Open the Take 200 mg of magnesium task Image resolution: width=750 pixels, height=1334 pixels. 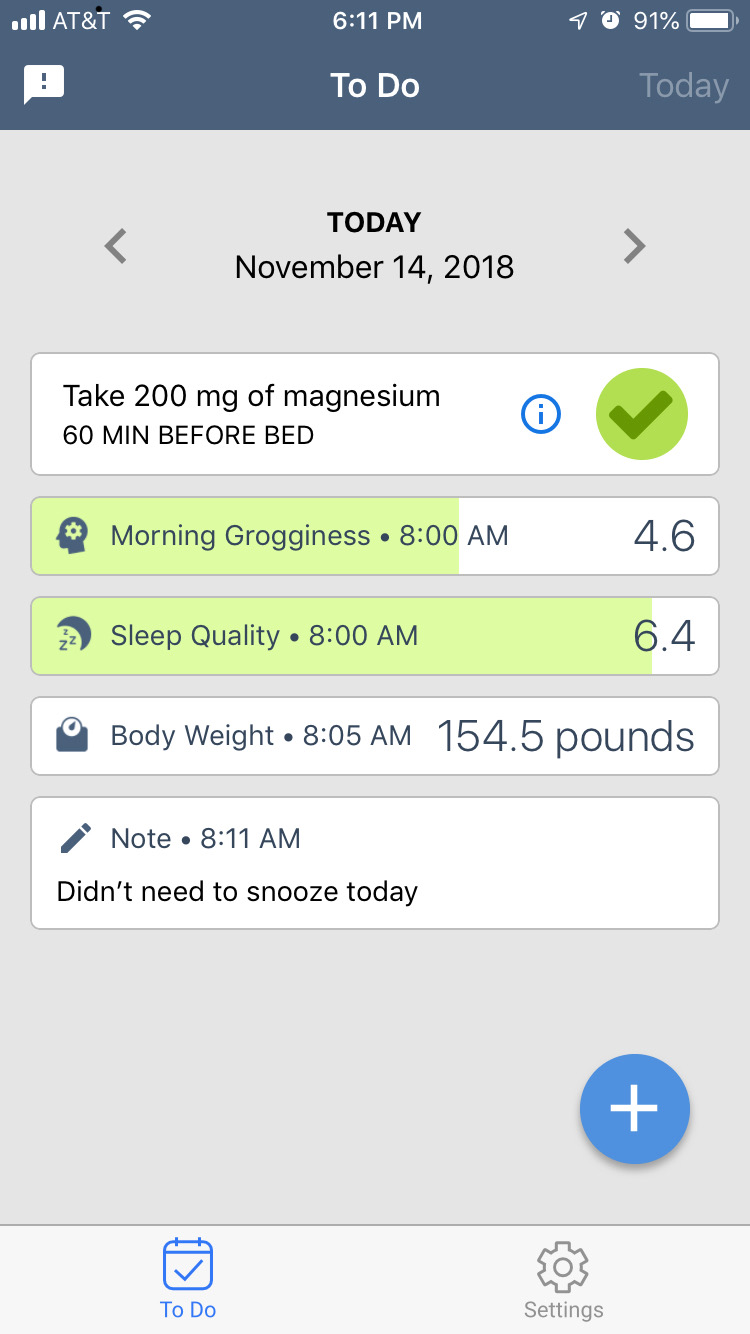(x=251, y=414)
